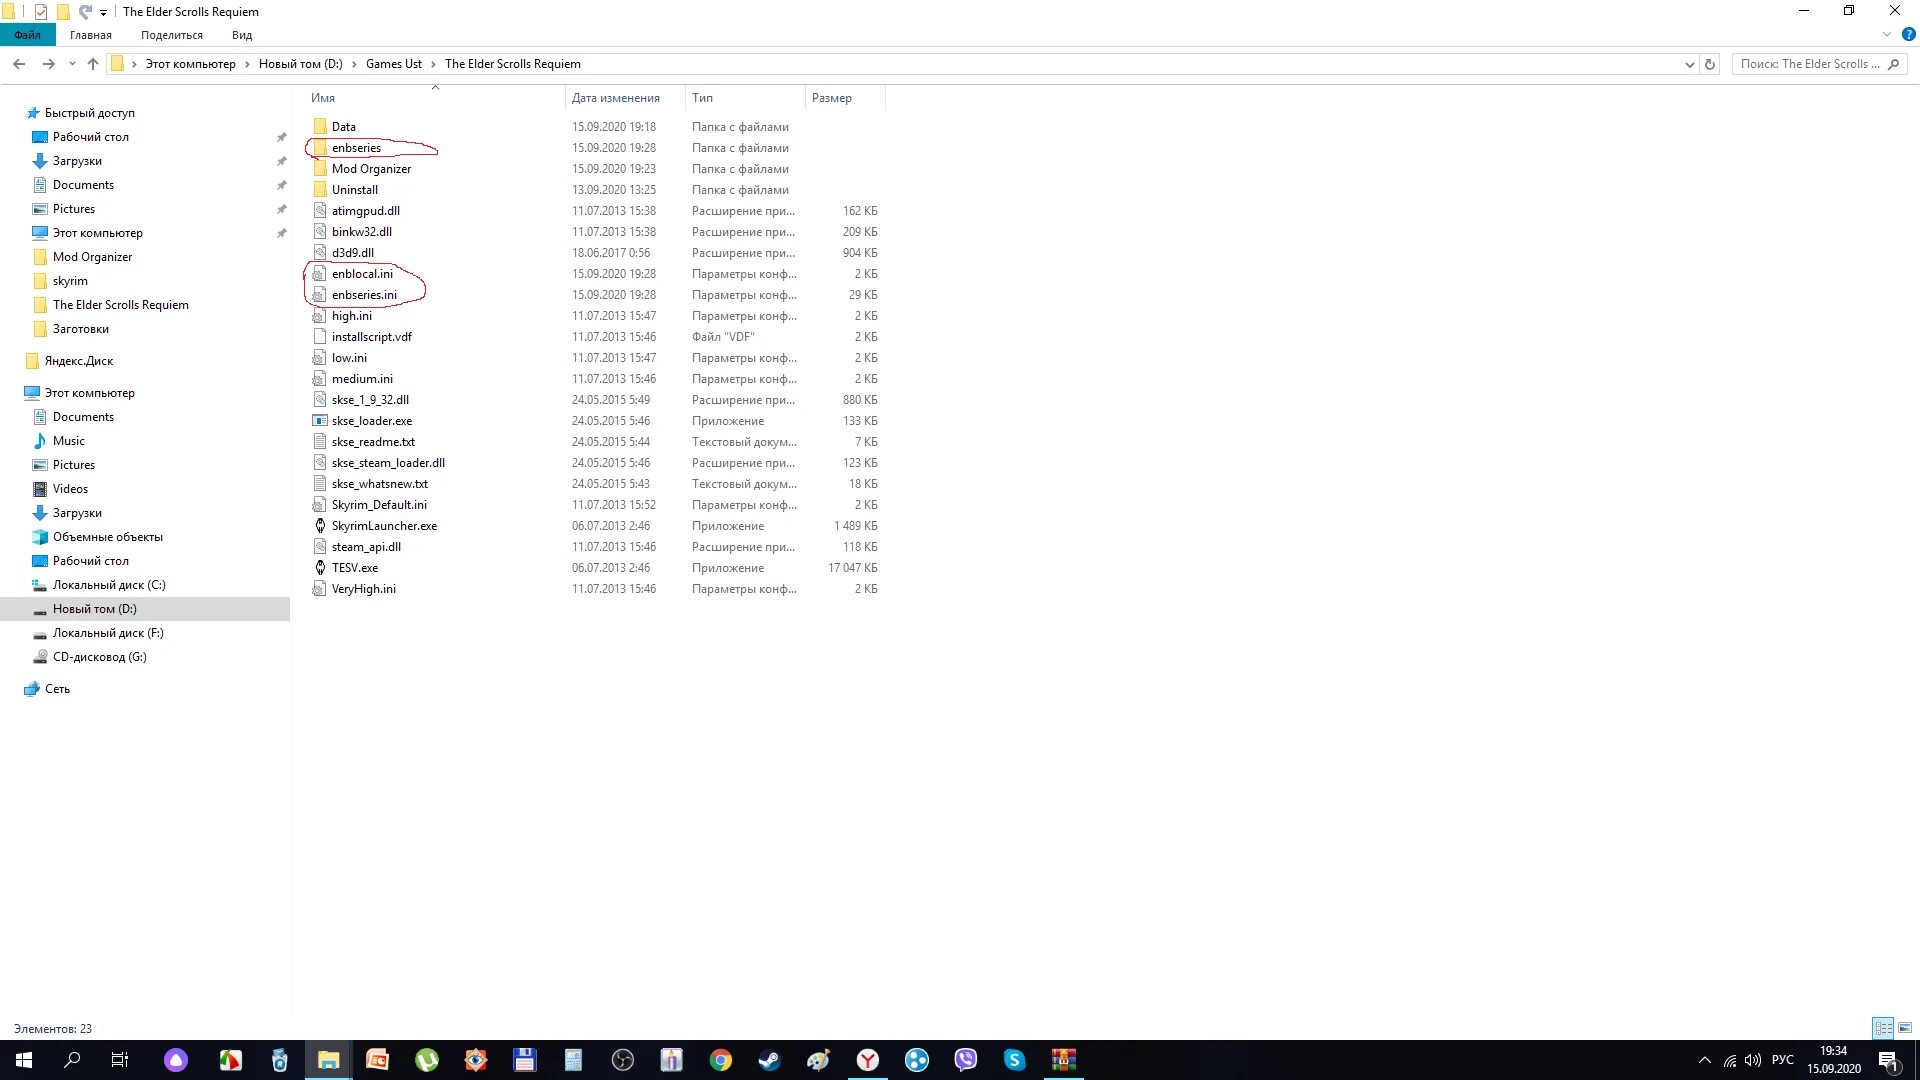This screenshot has width=1920, height=1080.
Task: Open the recent locations dropdown arrow
Action: (x=72, y=64)
